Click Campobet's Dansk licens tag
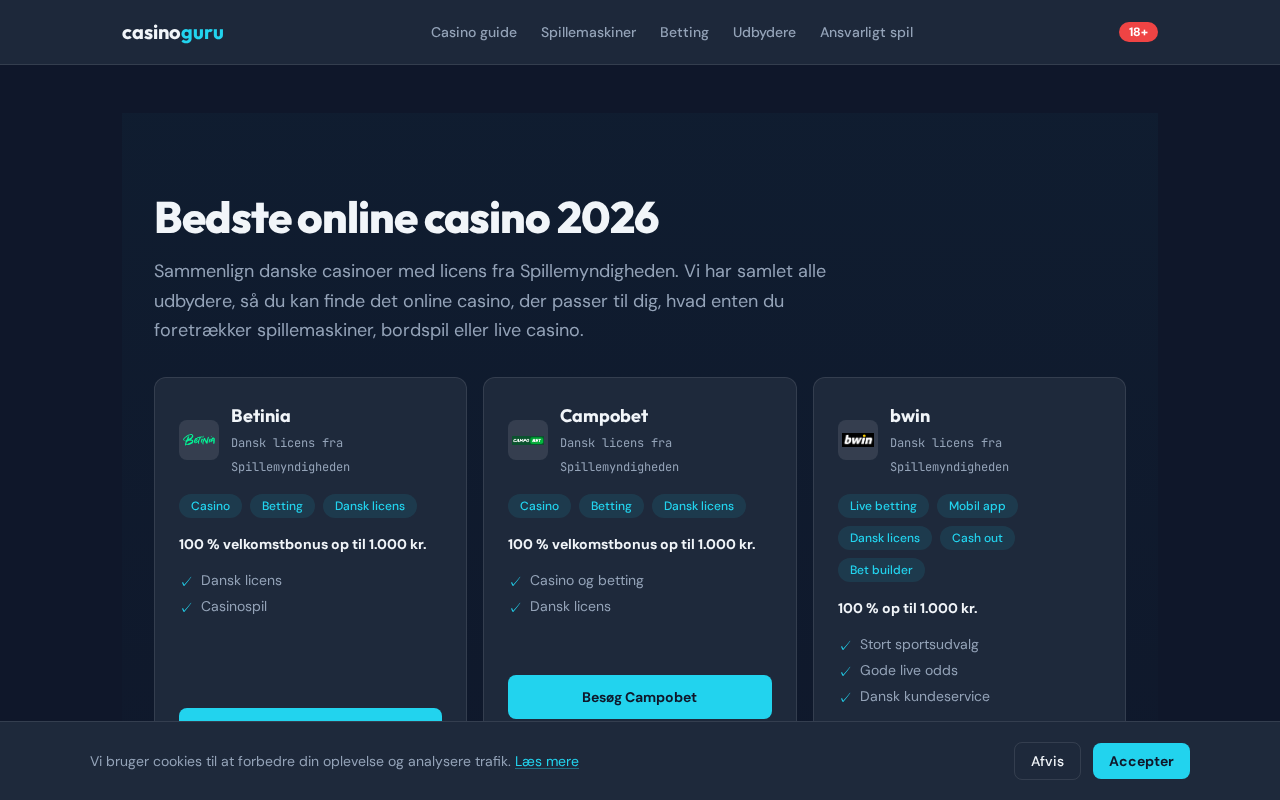1280x800 pixels. [698, 506]
